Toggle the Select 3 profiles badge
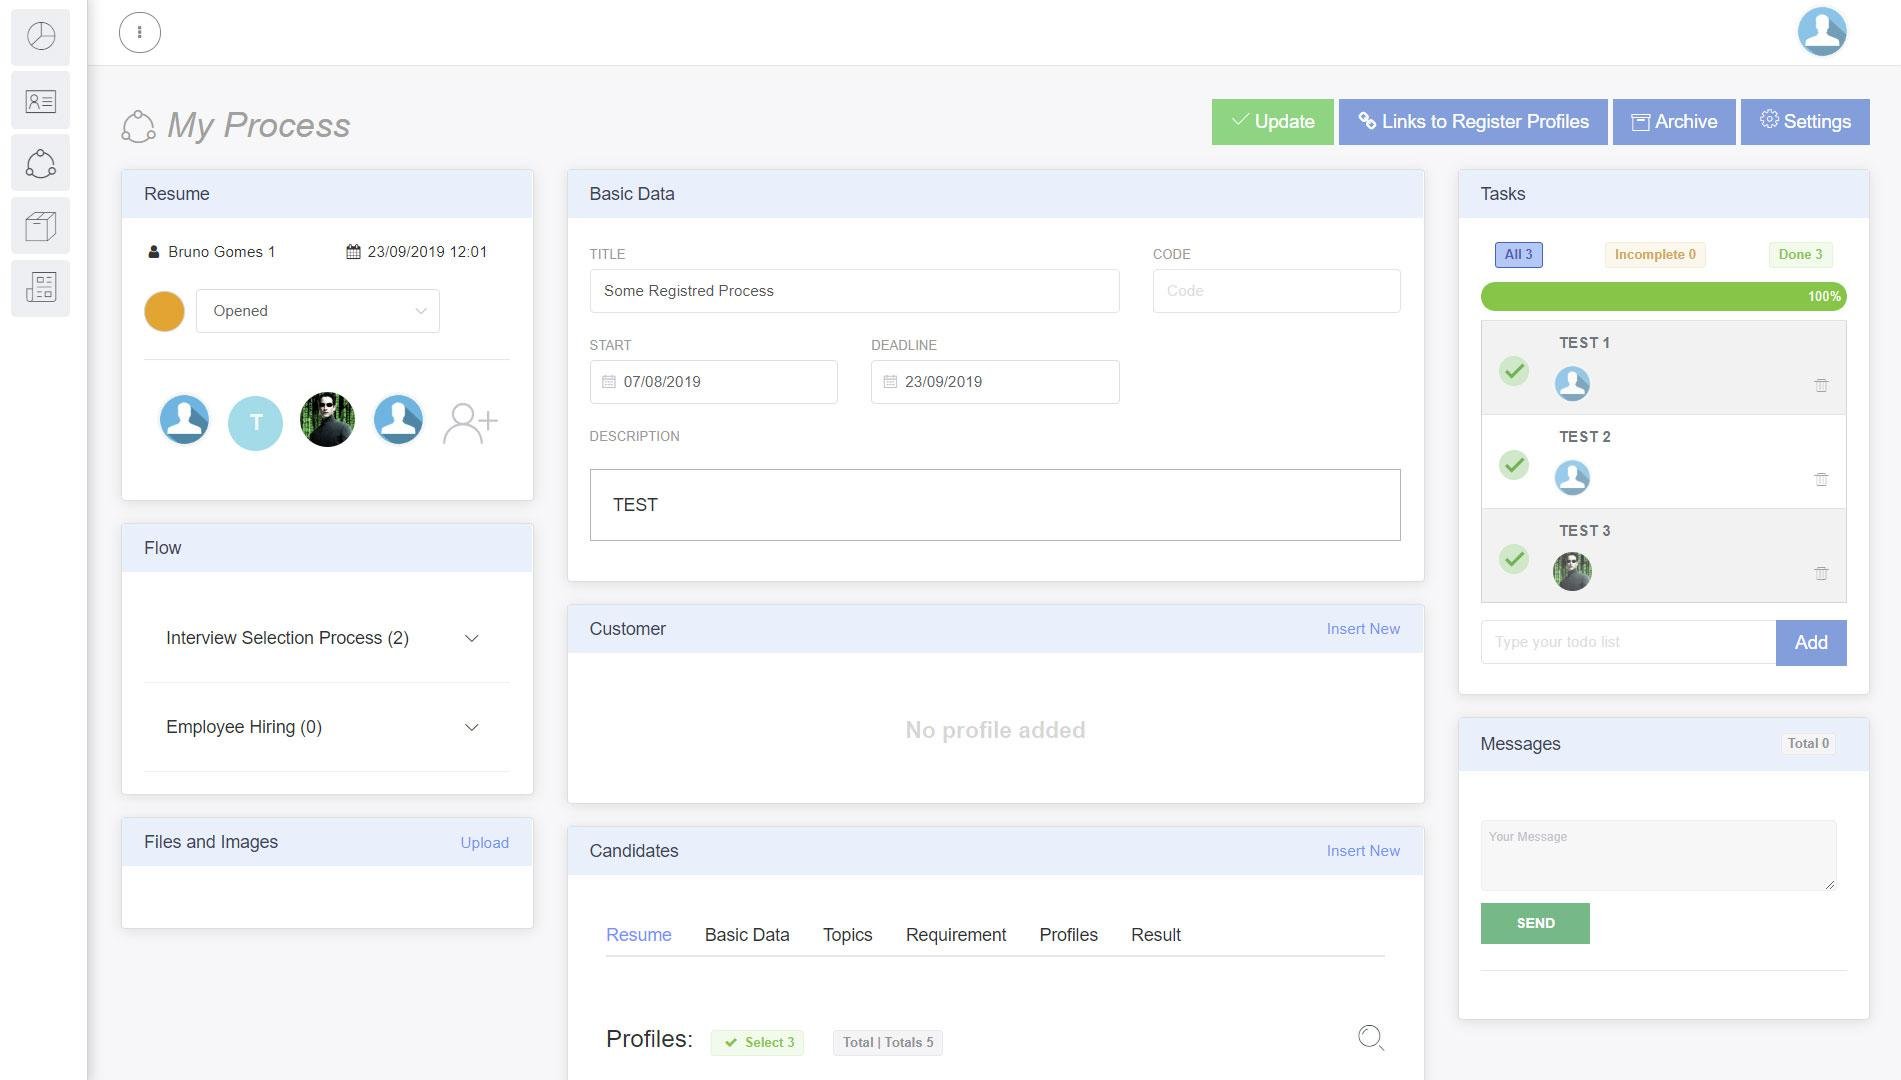 [757, 1043]
